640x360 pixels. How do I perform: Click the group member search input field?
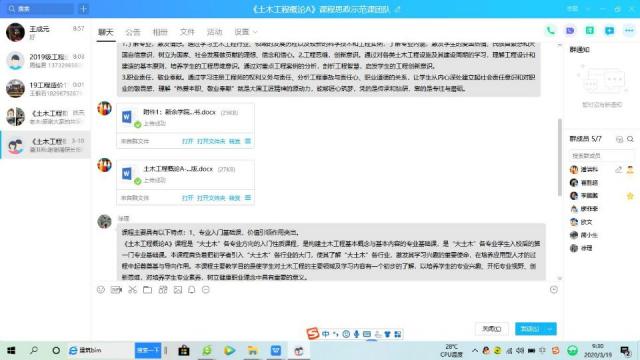coord(602,156)
